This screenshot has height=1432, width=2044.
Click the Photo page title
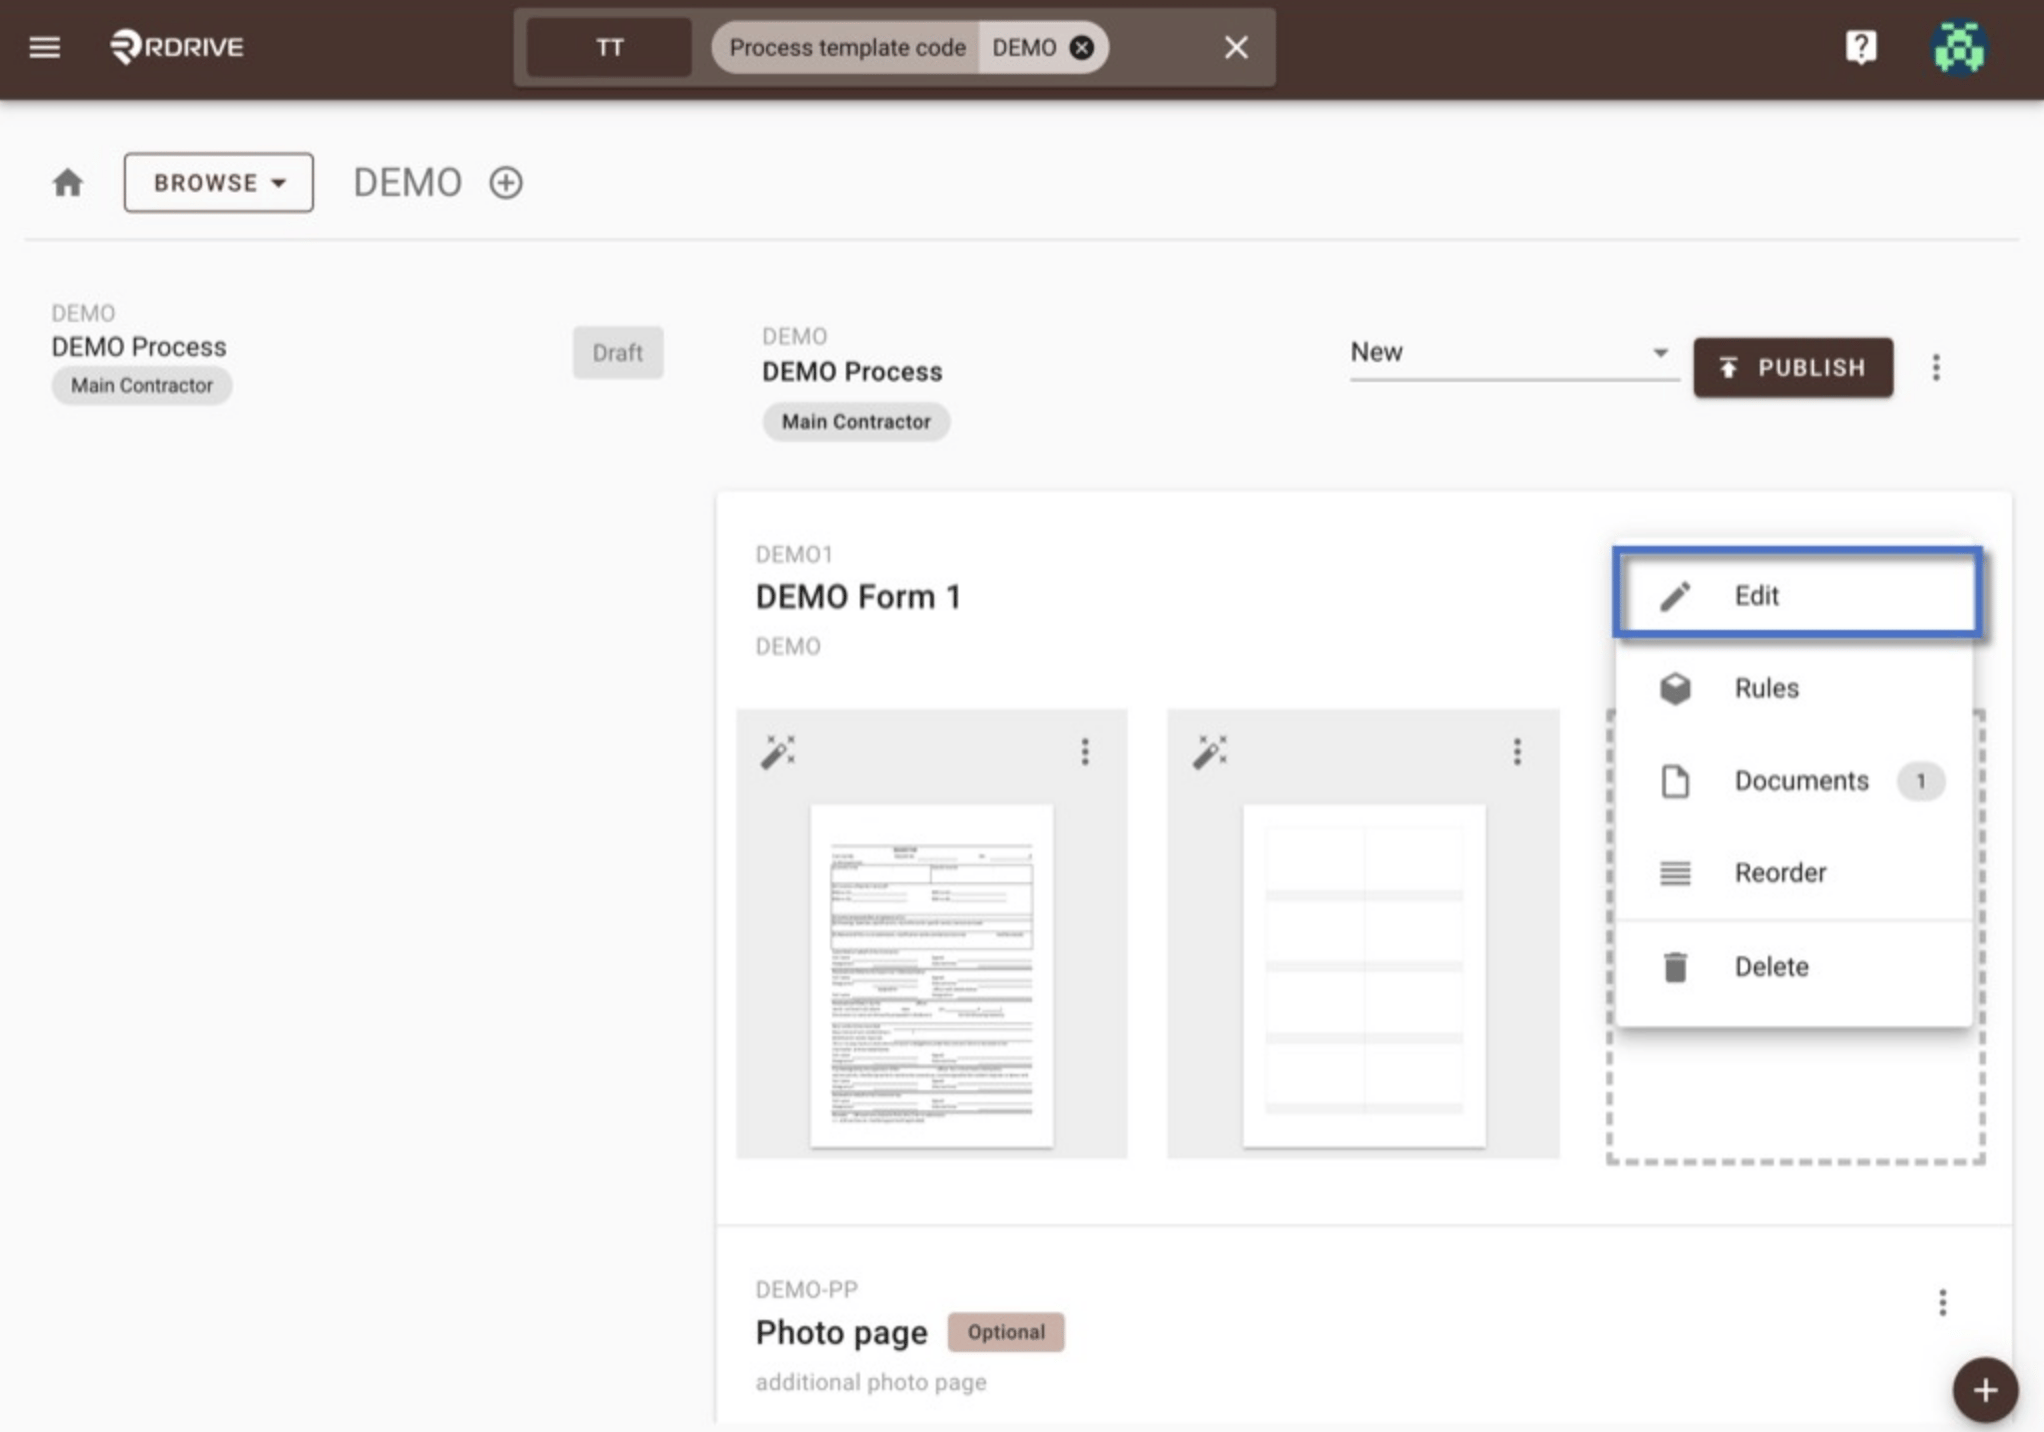pyautogui.click(x=841, y=1332)
